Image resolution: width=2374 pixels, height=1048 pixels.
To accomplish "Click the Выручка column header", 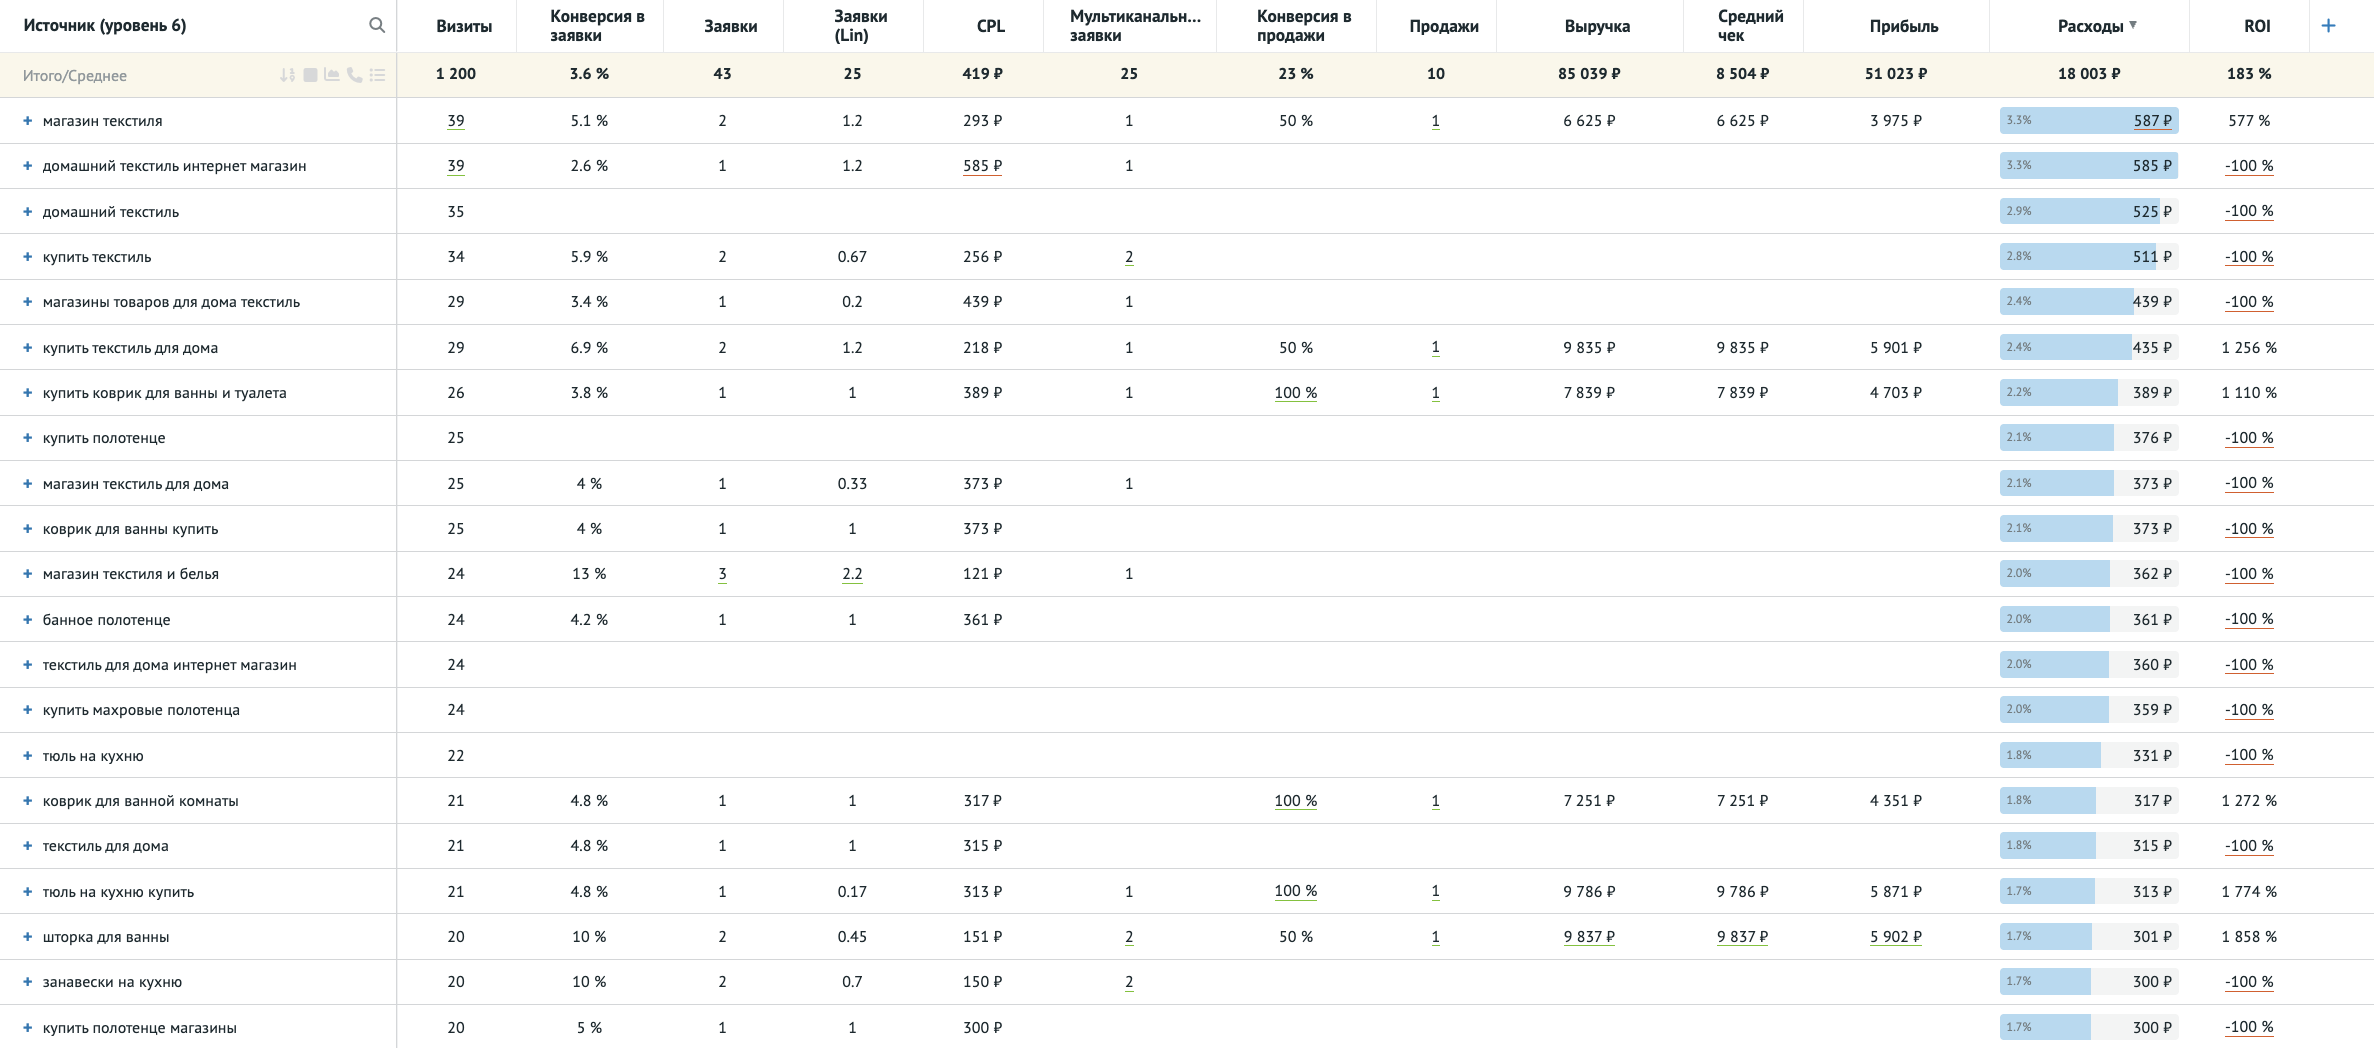I will pyautogui.click(x=1597, y=26).
